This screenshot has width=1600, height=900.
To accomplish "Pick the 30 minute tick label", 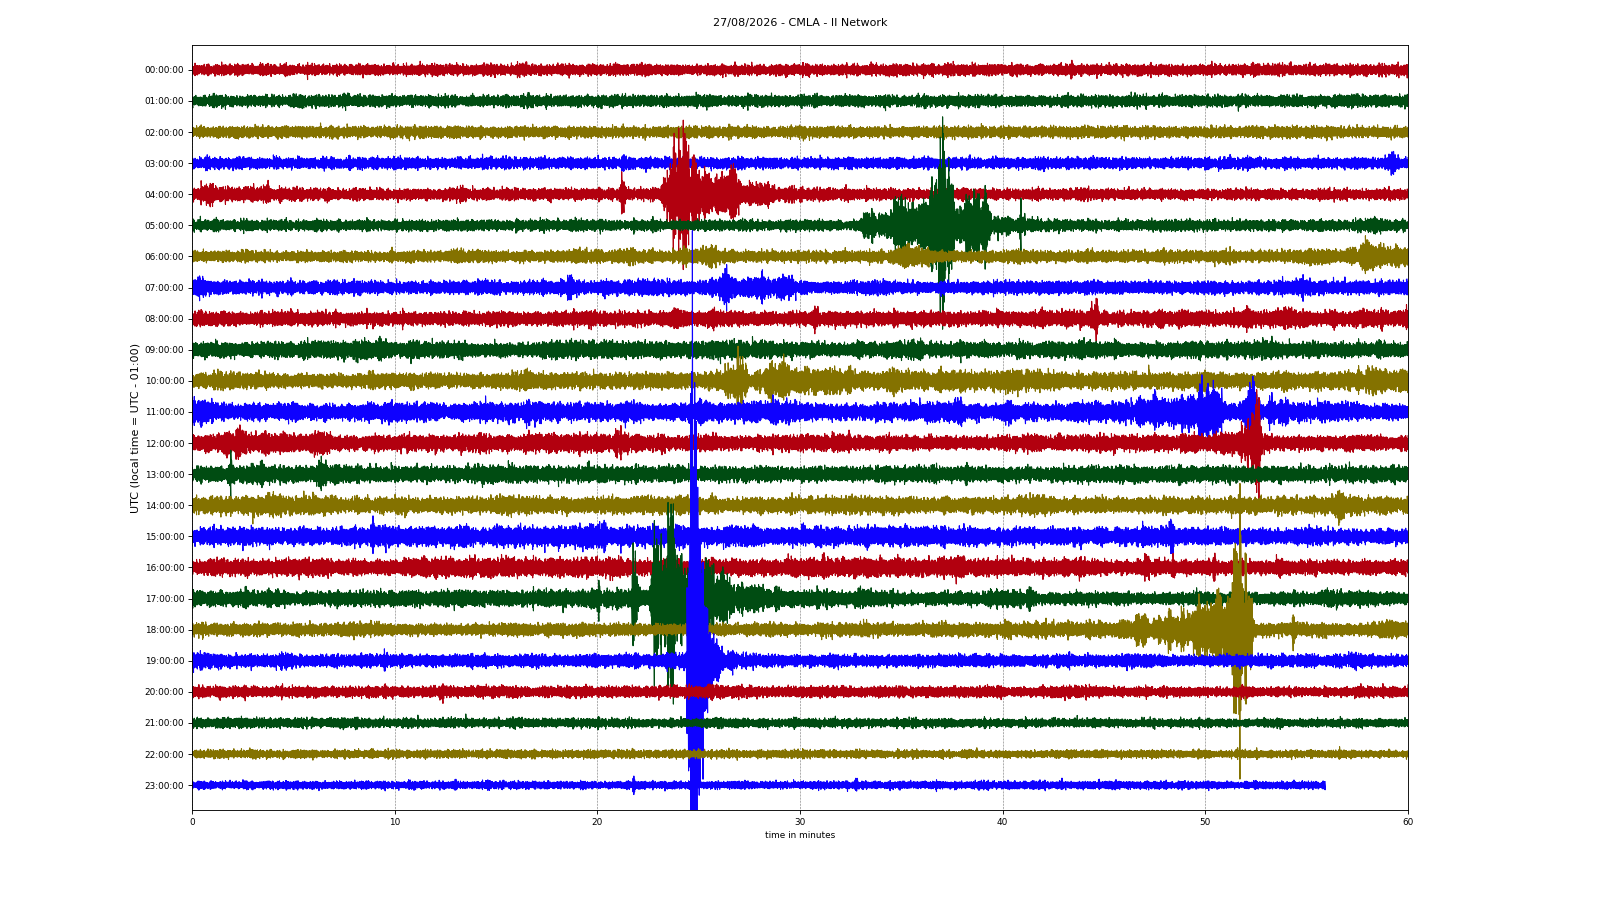I will tap(800, 822).
